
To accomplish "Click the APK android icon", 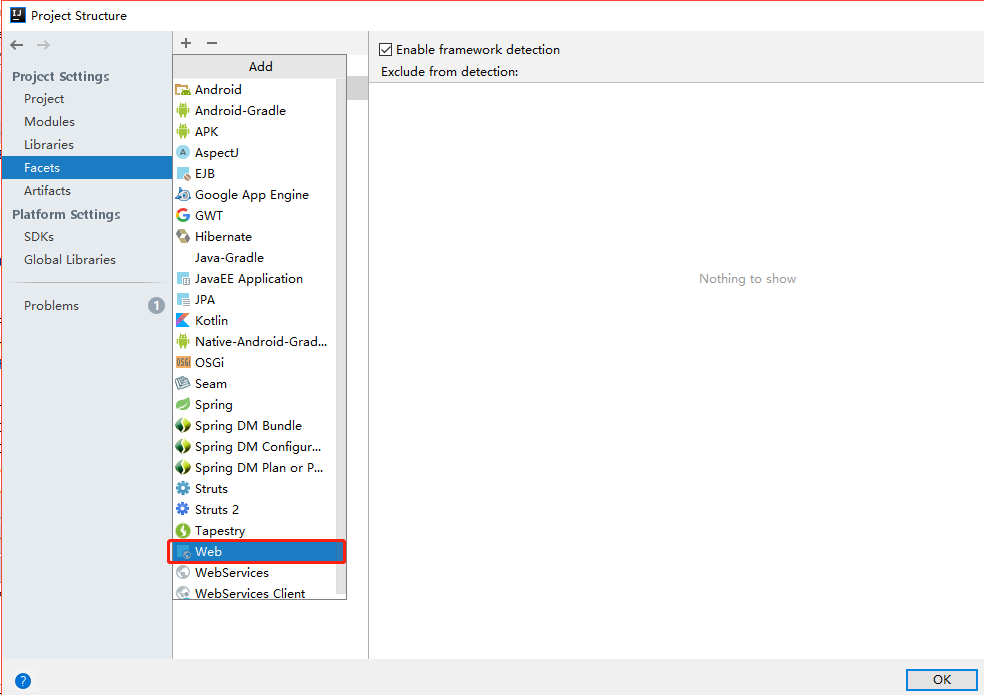I will click(x=183, y=131).
